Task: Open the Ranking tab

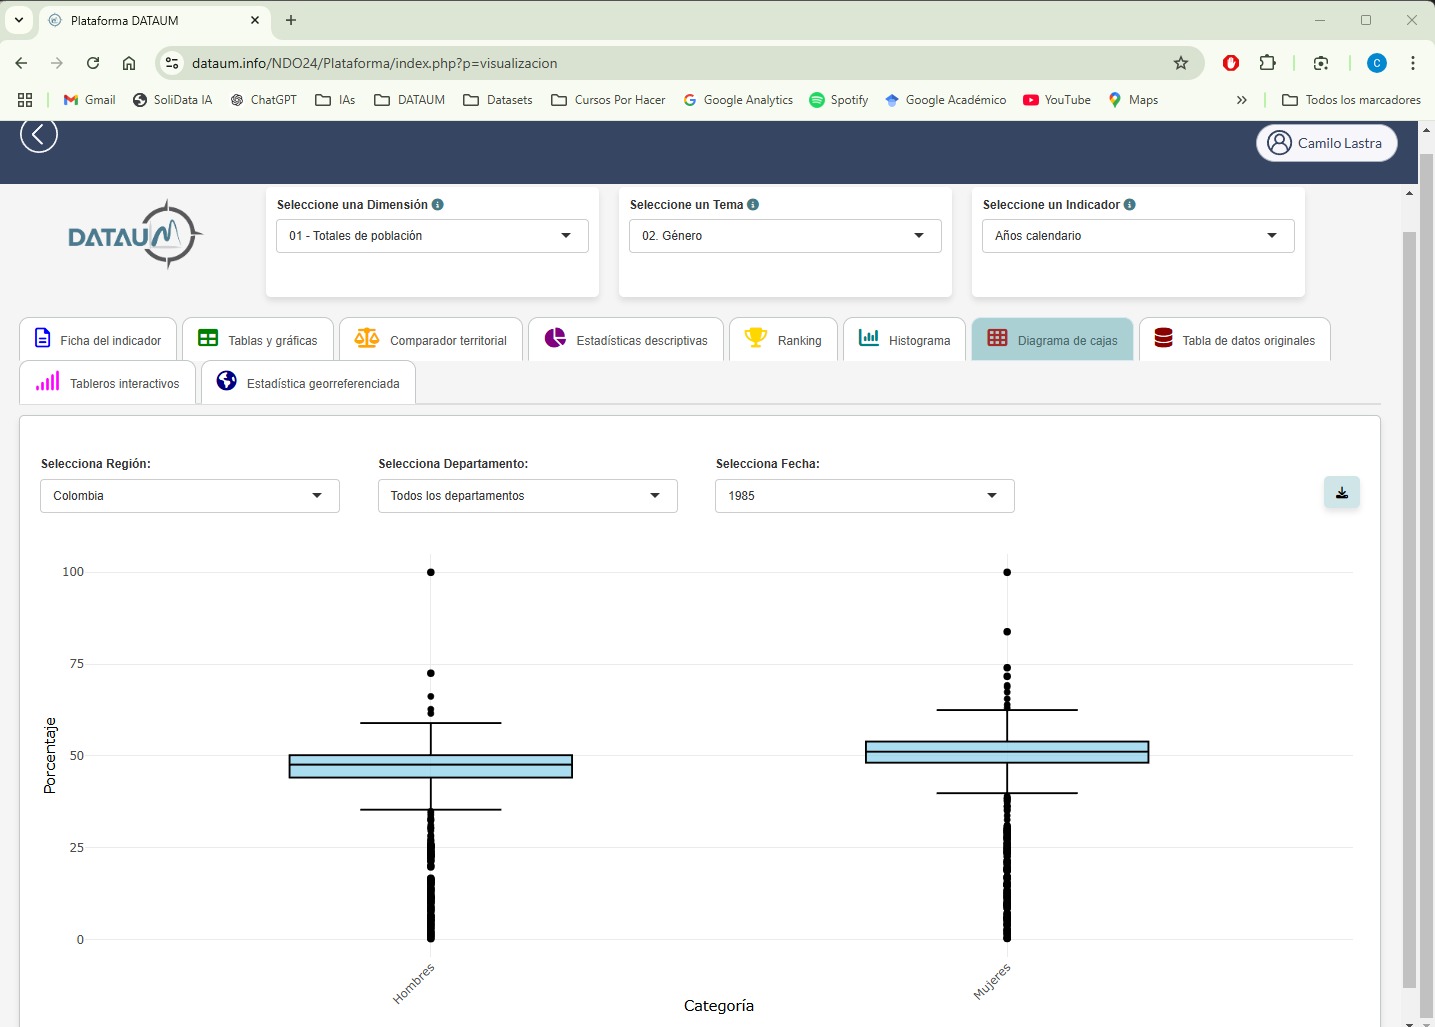Action: pos(784,340)
